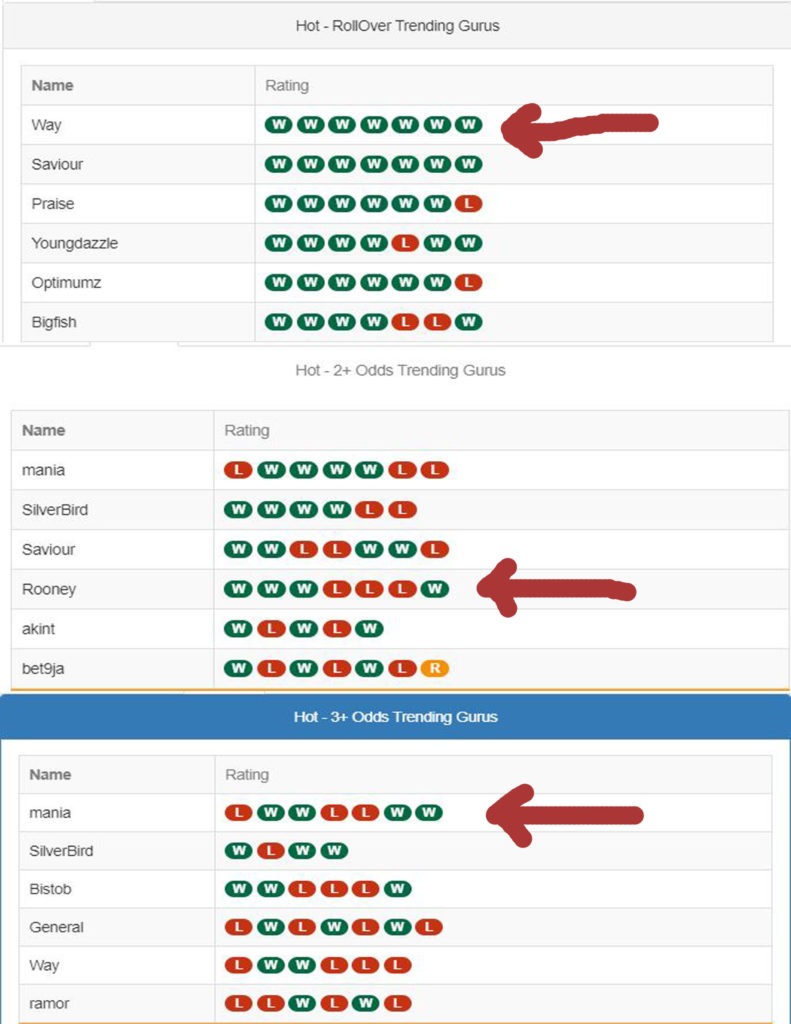Click the leading L badge in General's row
791x1024 pixels.
[238, 927]
